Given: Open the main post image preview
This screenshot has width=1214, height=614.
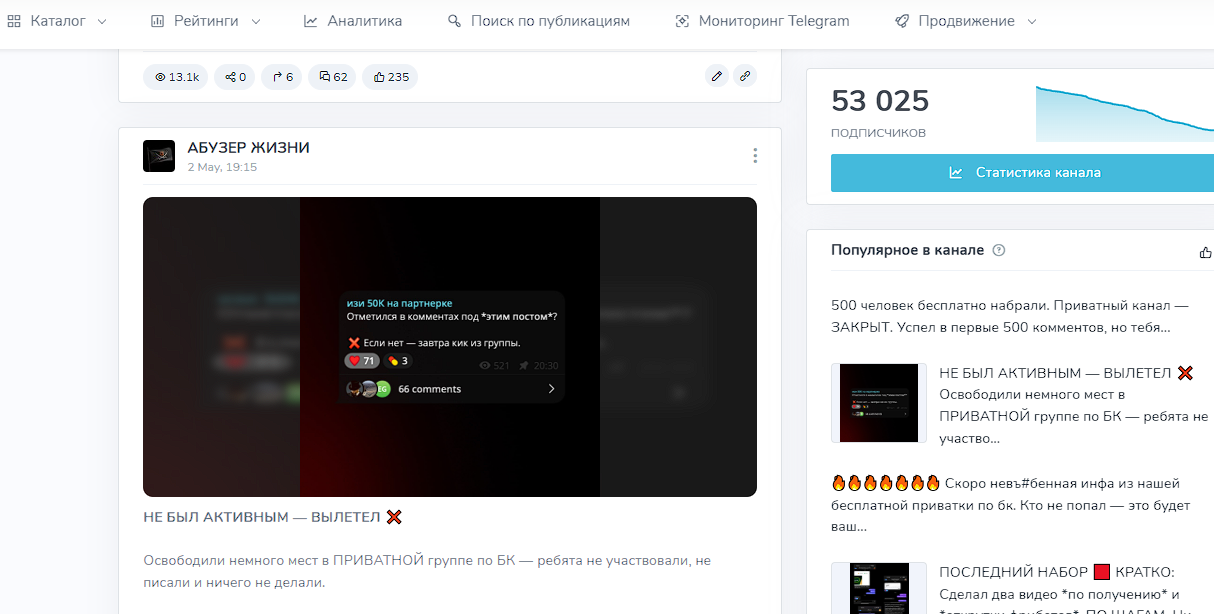Looking at the screenshot, I should point(450,347).
